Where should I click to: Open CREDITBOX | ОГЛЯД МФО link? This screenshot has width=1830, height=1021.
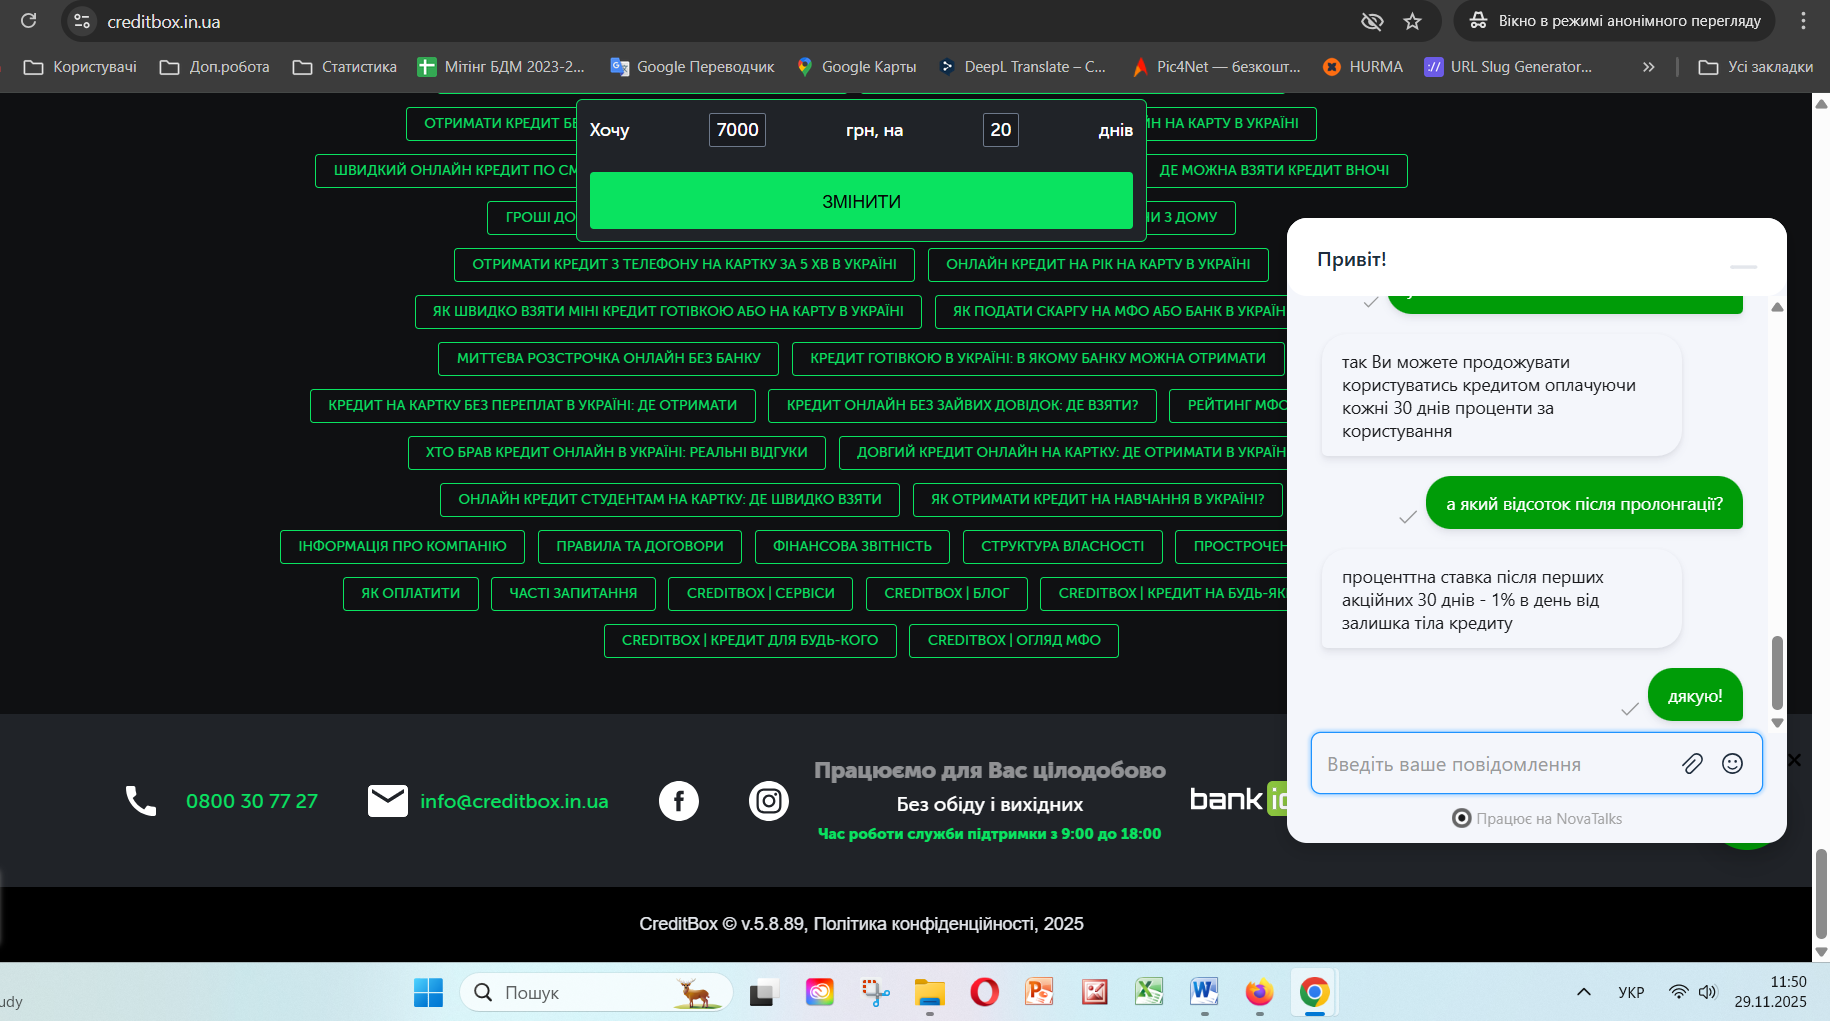coord(1014,640)
